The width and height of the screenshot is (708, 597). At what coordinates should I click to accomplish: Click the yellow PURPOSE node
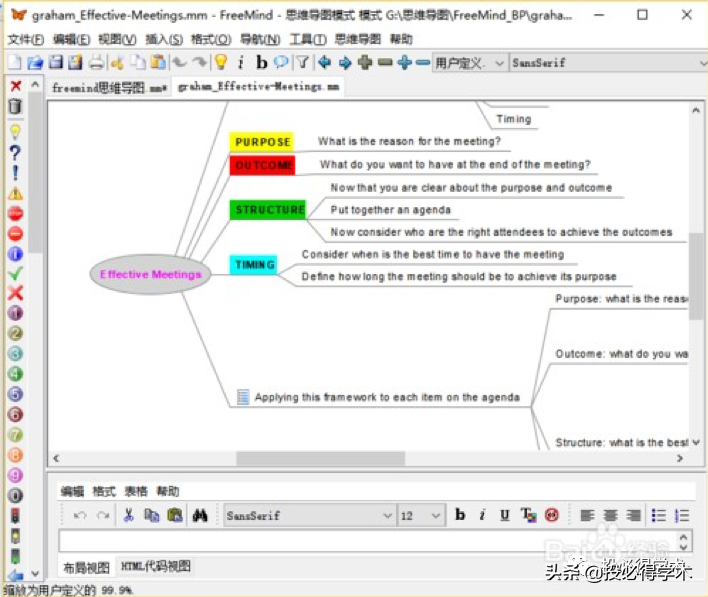click(262, 142)
